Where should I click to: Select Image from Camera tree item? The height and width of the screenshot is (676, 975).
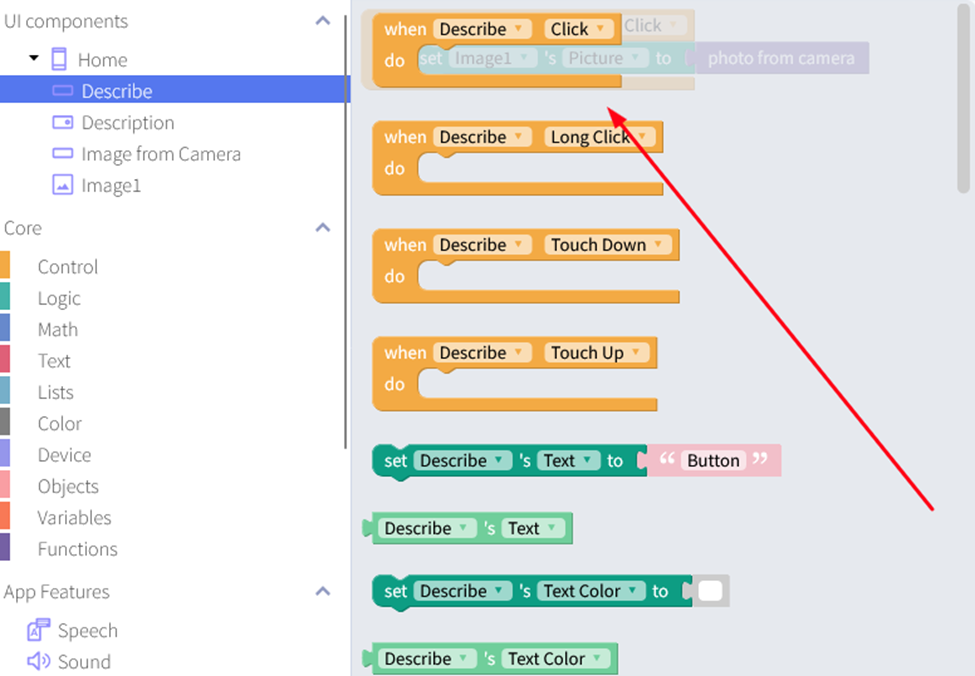click(x=161, y=154)
